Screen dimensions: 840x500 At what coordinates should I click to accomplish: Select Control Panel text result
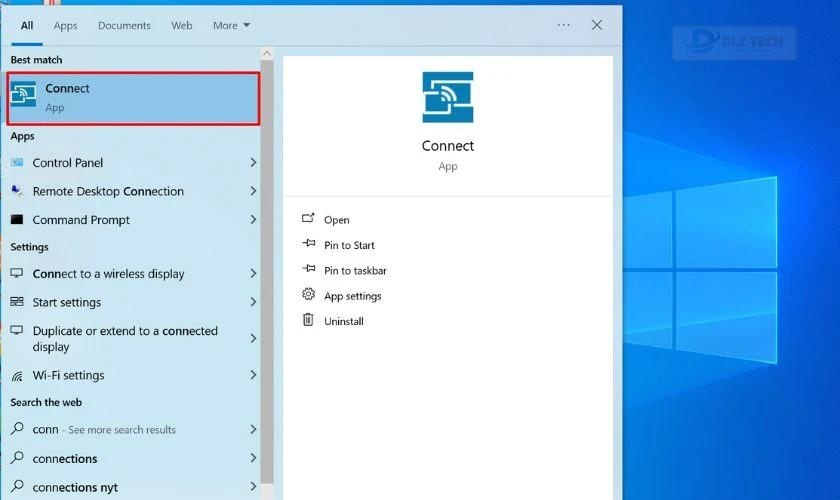click(x=68, y=162)
